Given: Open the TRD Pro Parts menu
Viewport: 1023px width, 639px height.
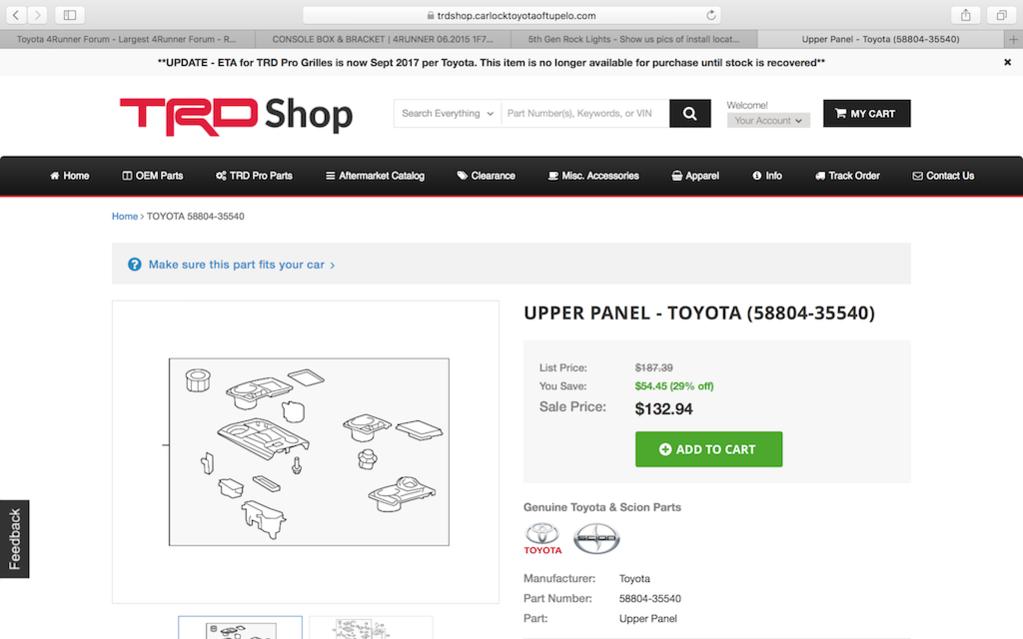Looking at the screenshot, I should pos(254,176).
